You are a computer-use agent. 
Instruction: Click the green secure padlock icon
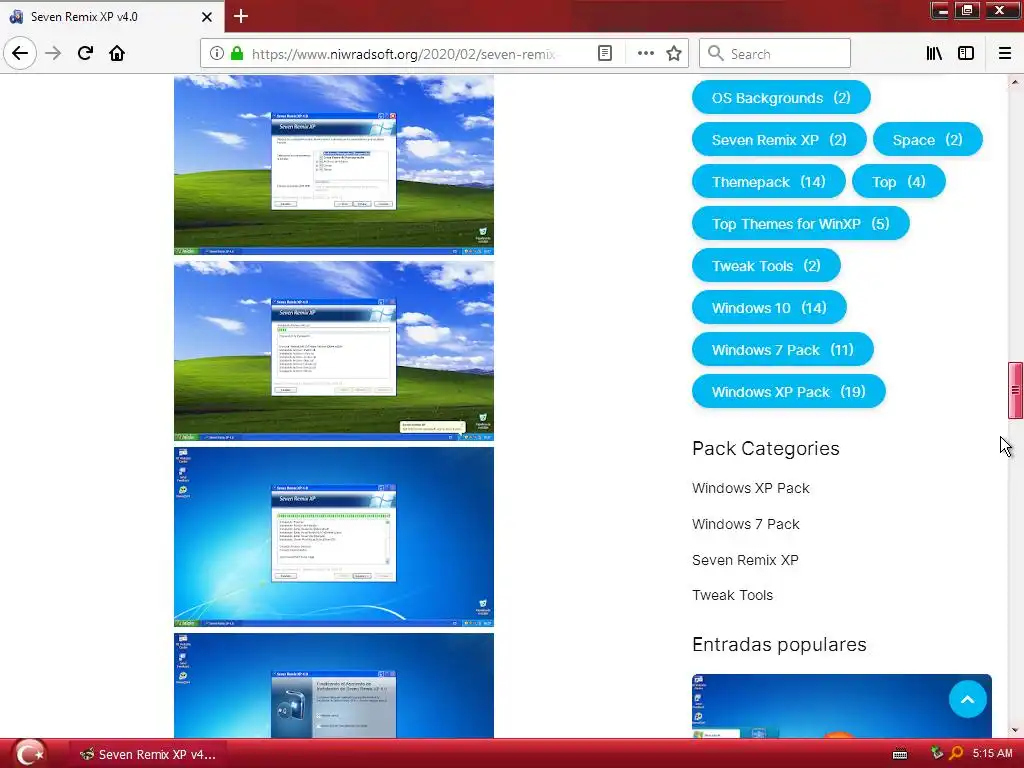236,54
